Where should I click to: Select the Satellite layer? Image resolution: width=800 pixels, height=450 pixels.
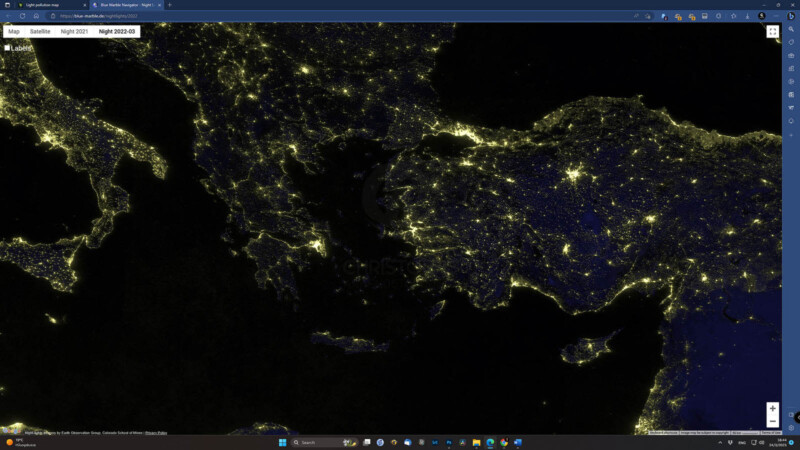(x=40, y=32)
